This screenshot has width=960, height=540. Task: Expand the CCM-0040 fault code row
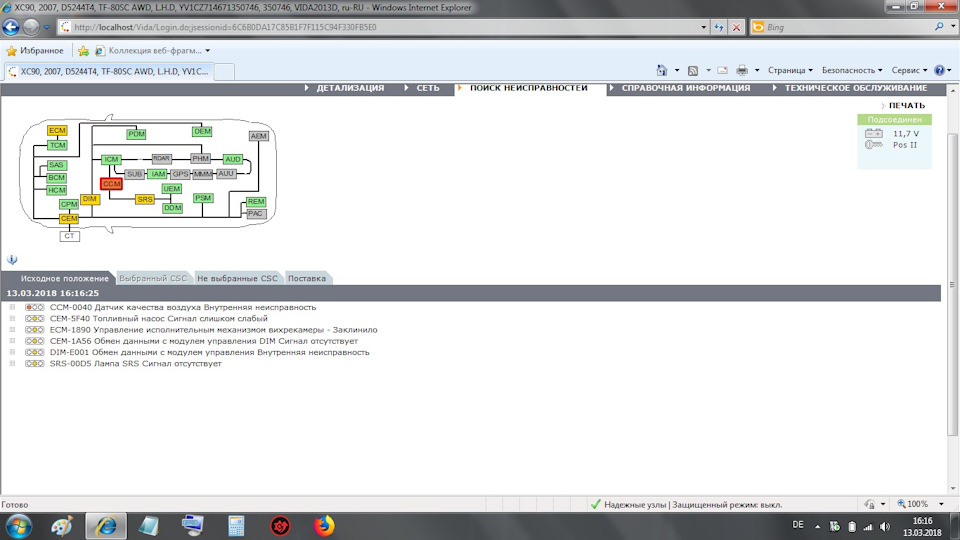tap(12, 307)
